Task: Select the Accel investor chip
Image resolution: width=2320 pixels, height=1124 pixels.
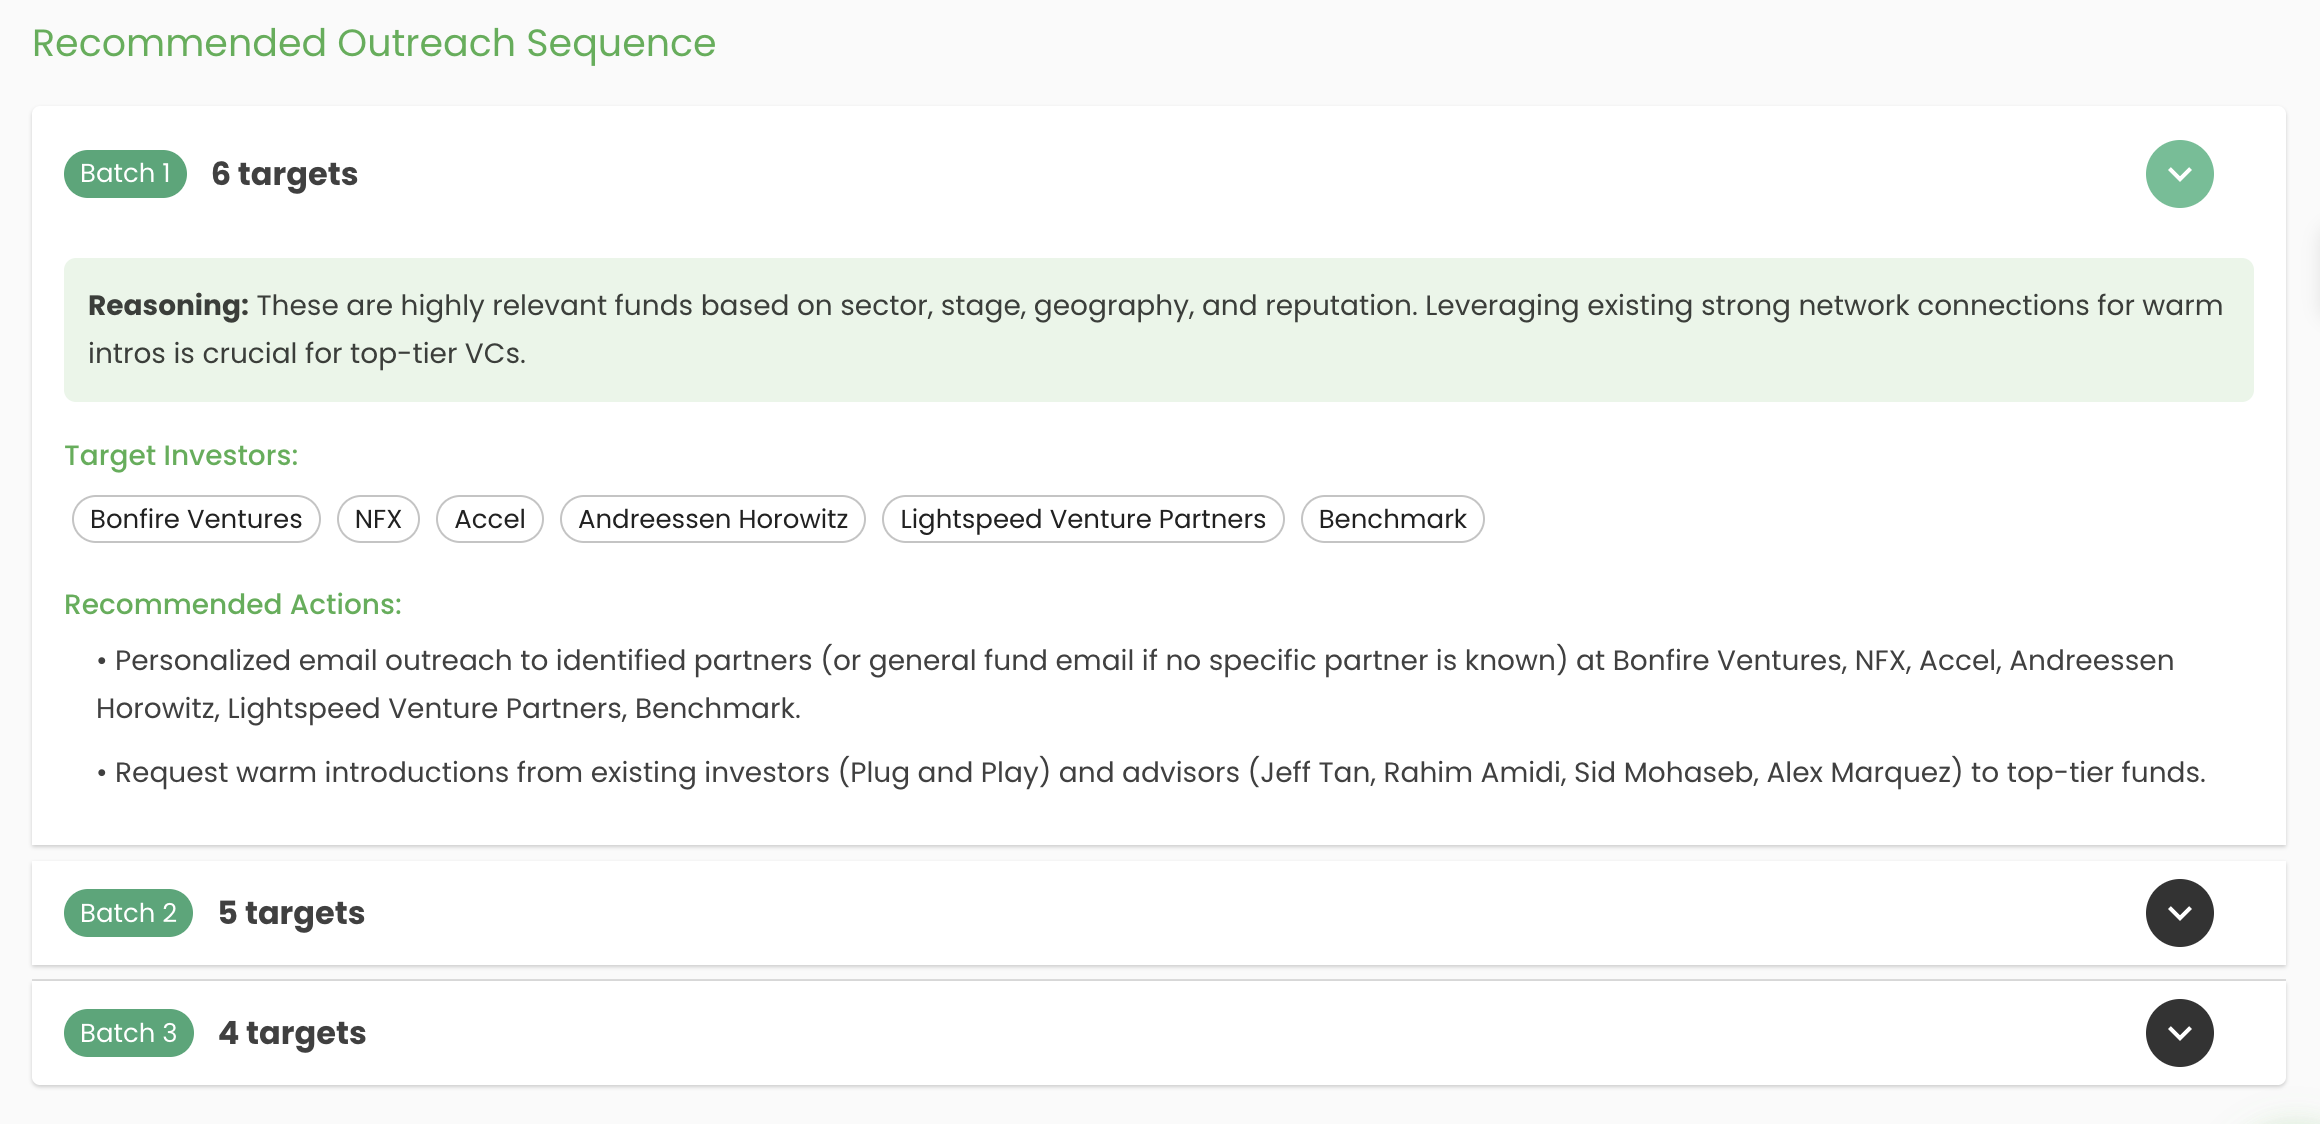Action: [489, 519]
